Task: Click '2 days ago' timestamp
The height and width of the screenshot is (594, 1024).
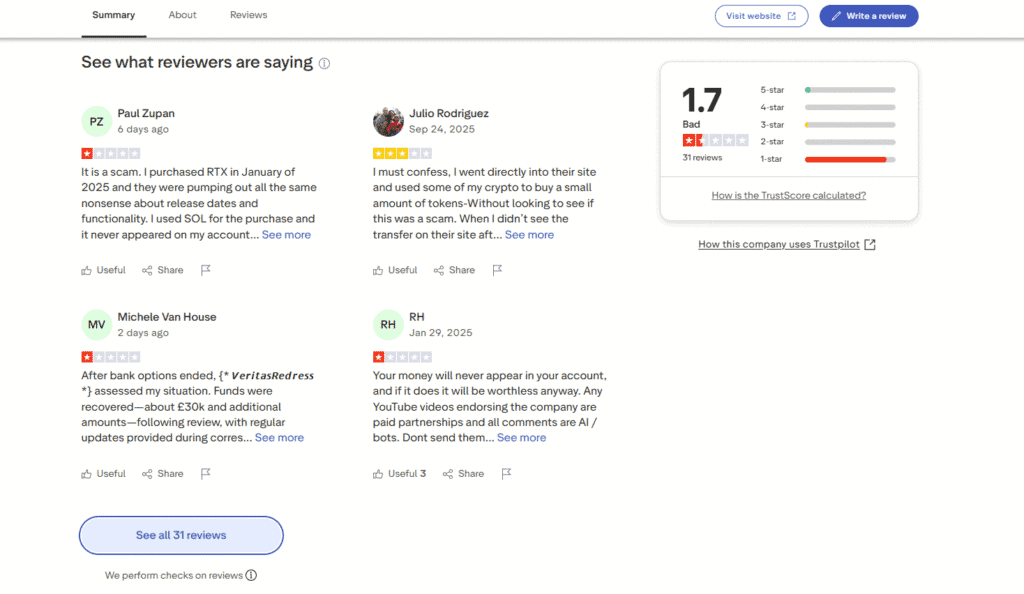Action: [143, 332]
